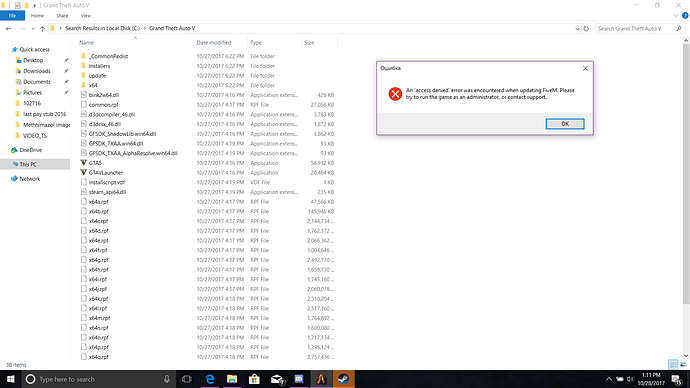Open recent locations dropdown arrow
The height and width of the screenshot is (388, 690).
pyautogui.click(x=33, y=29)
